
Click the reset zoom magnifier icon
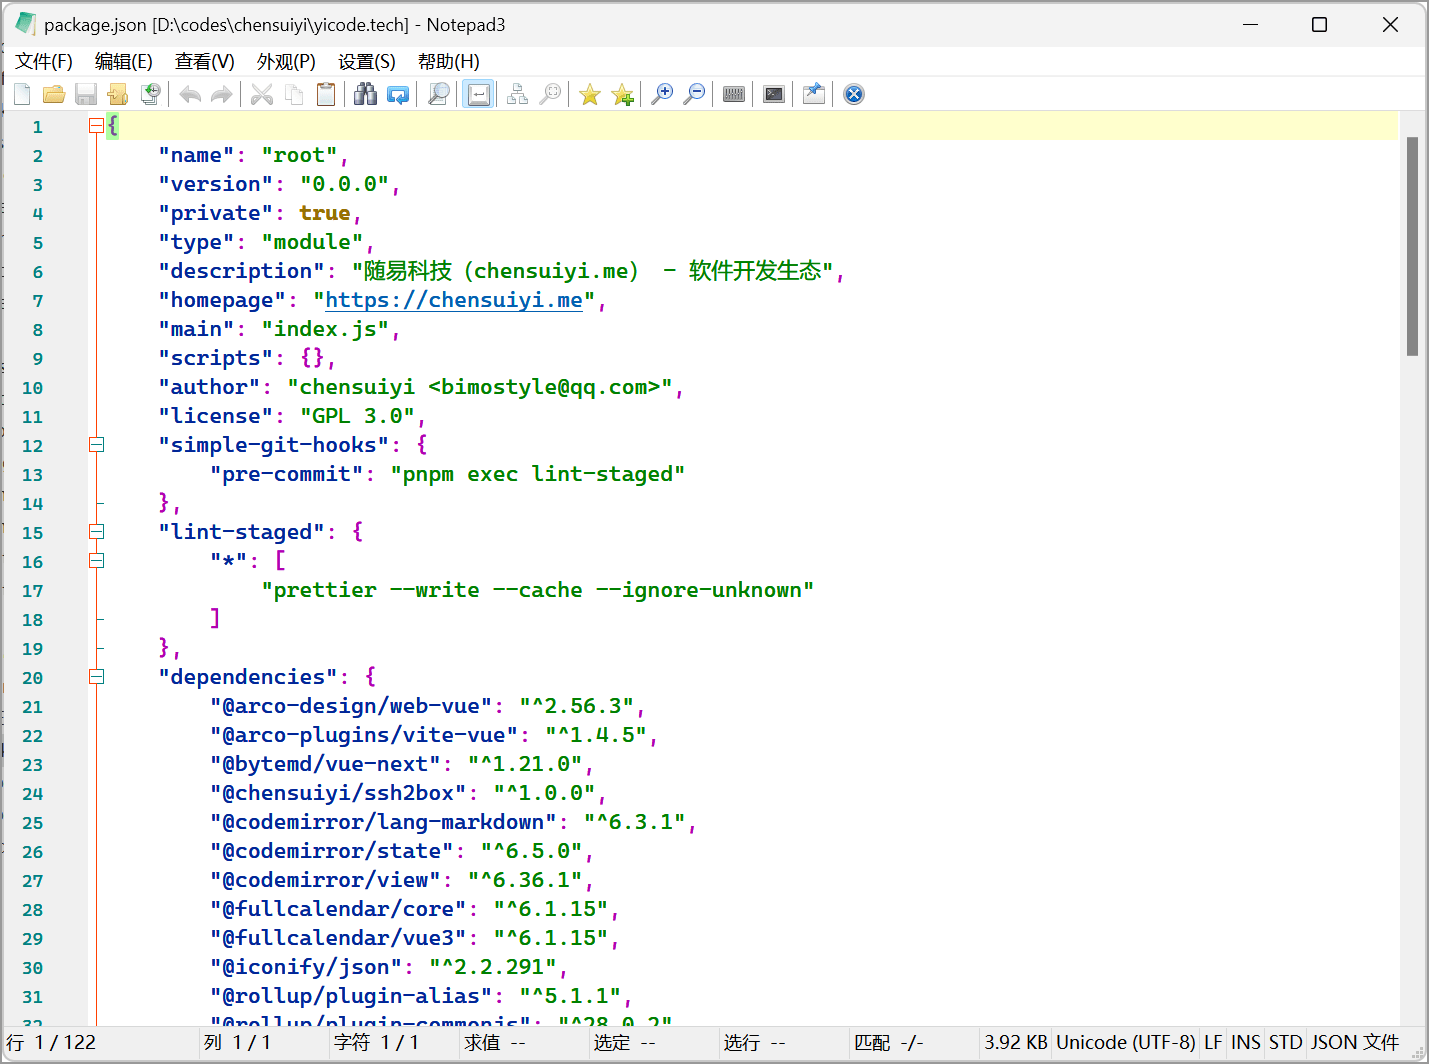549,94
